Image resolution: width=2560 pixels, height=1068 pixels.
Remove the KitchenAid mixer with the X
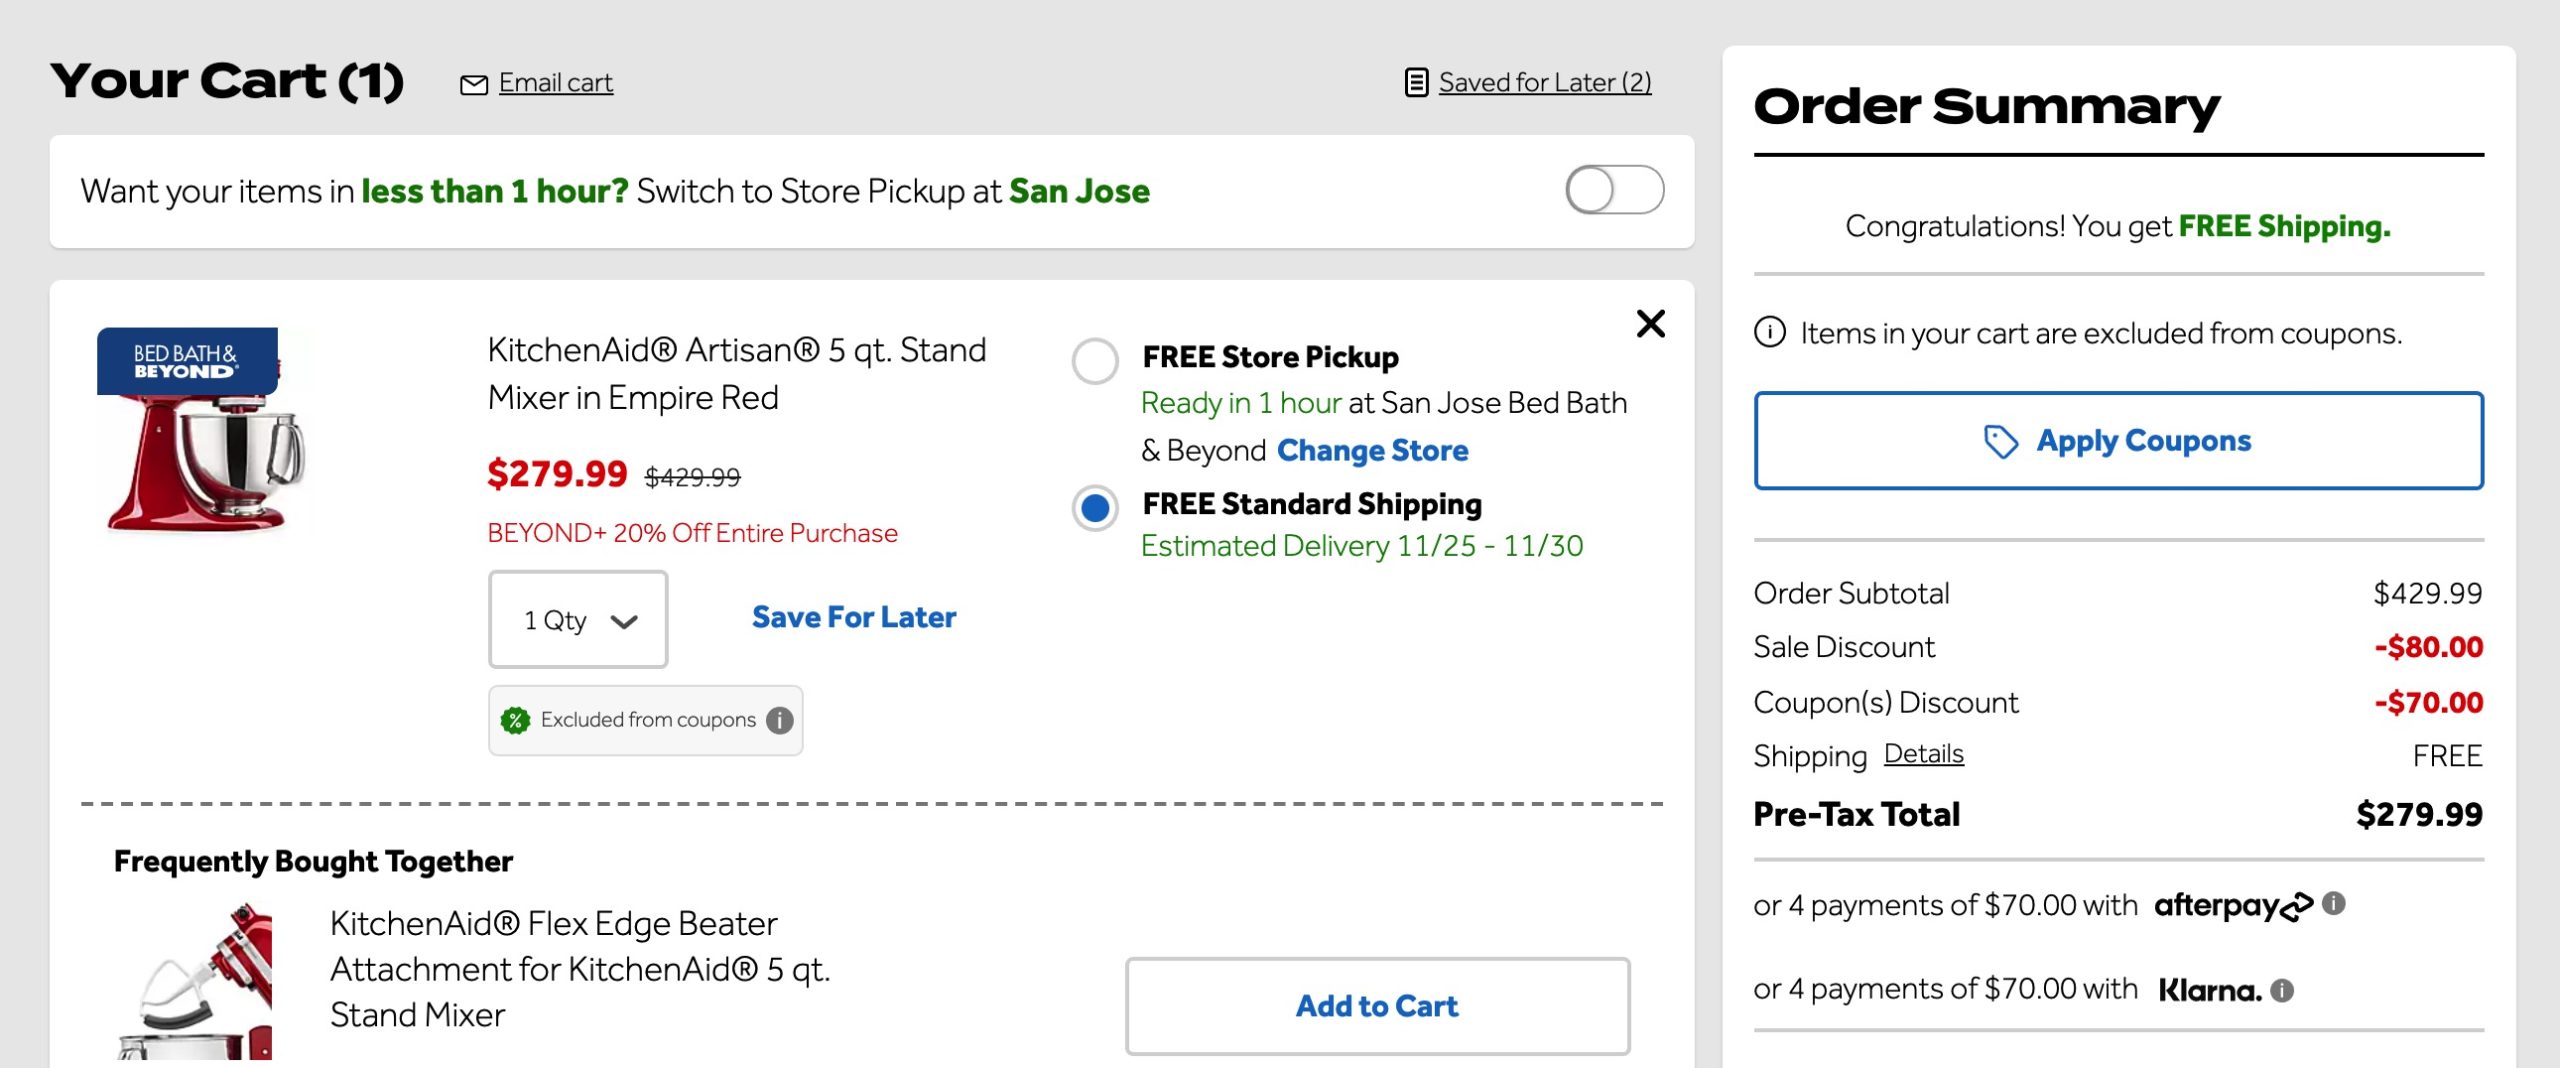1650,324
